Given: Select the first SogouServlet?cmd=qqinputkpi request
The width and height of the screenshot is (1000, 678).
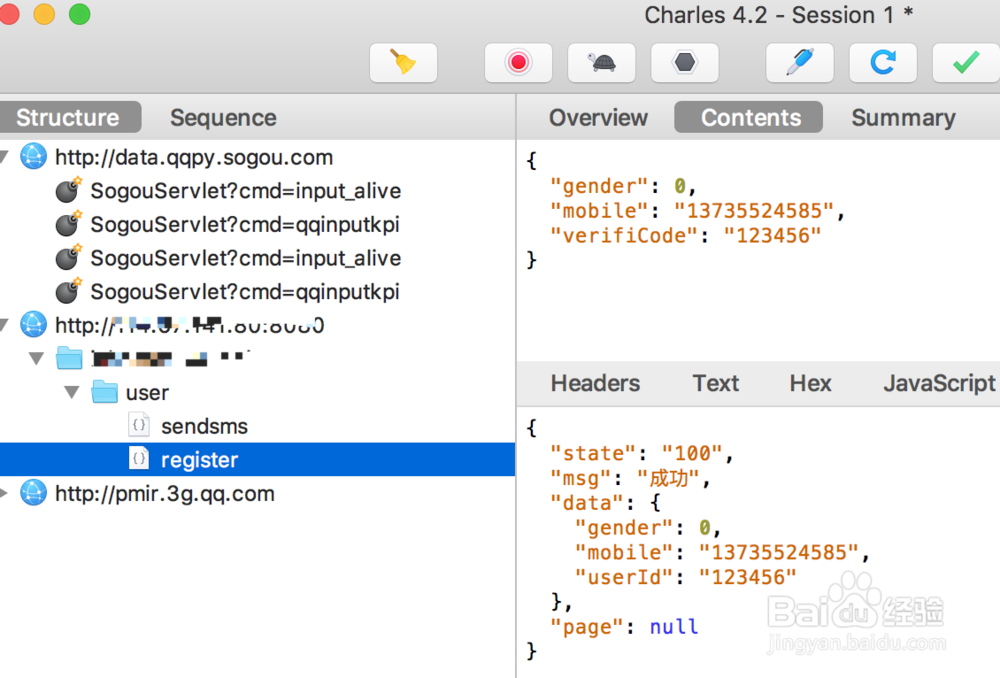Looking at the screenshot, I should [x=245, y=225].
